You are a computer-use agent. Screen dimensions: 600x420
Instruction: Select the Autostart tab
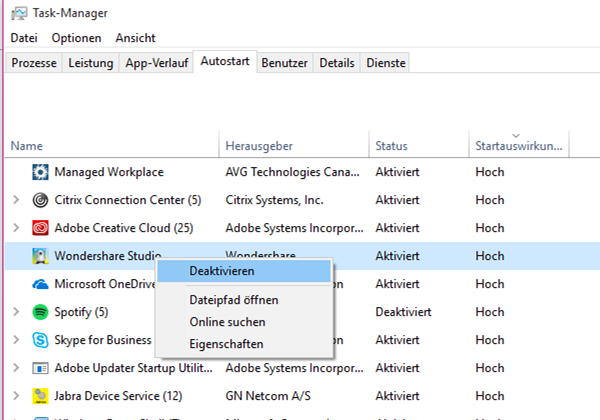[225, 61]
